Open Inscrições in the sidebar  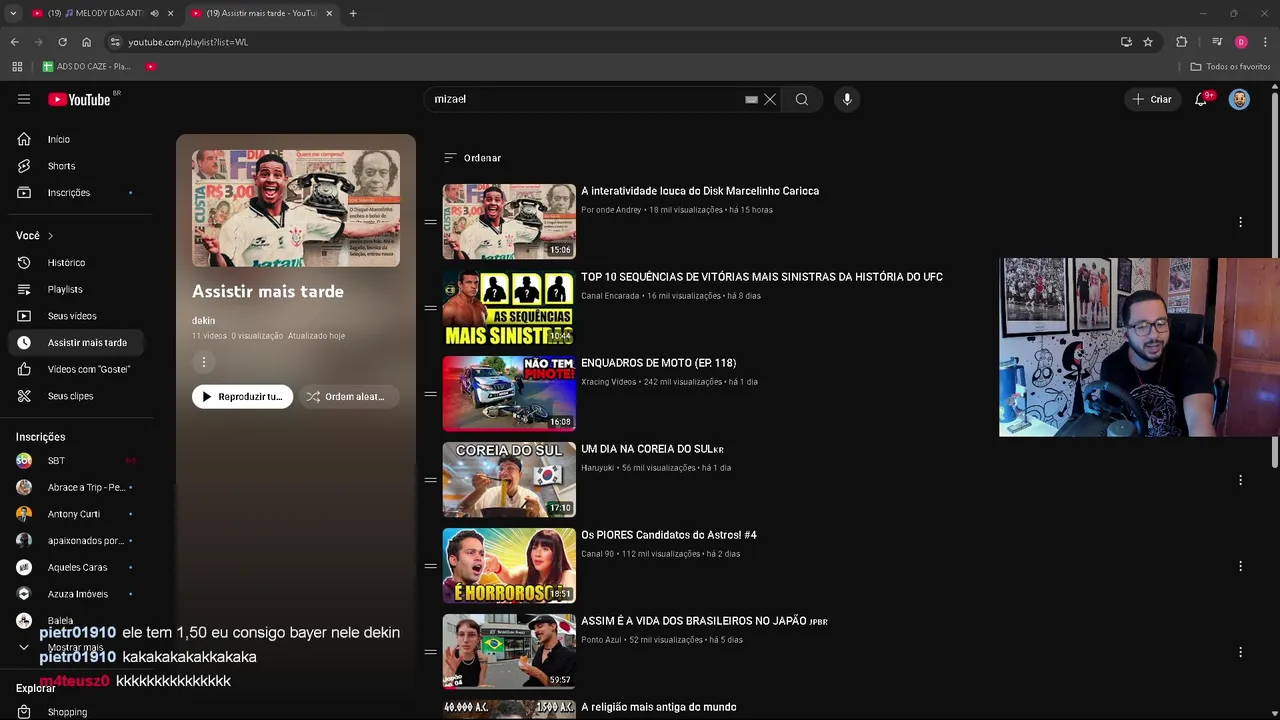[77, 192]
